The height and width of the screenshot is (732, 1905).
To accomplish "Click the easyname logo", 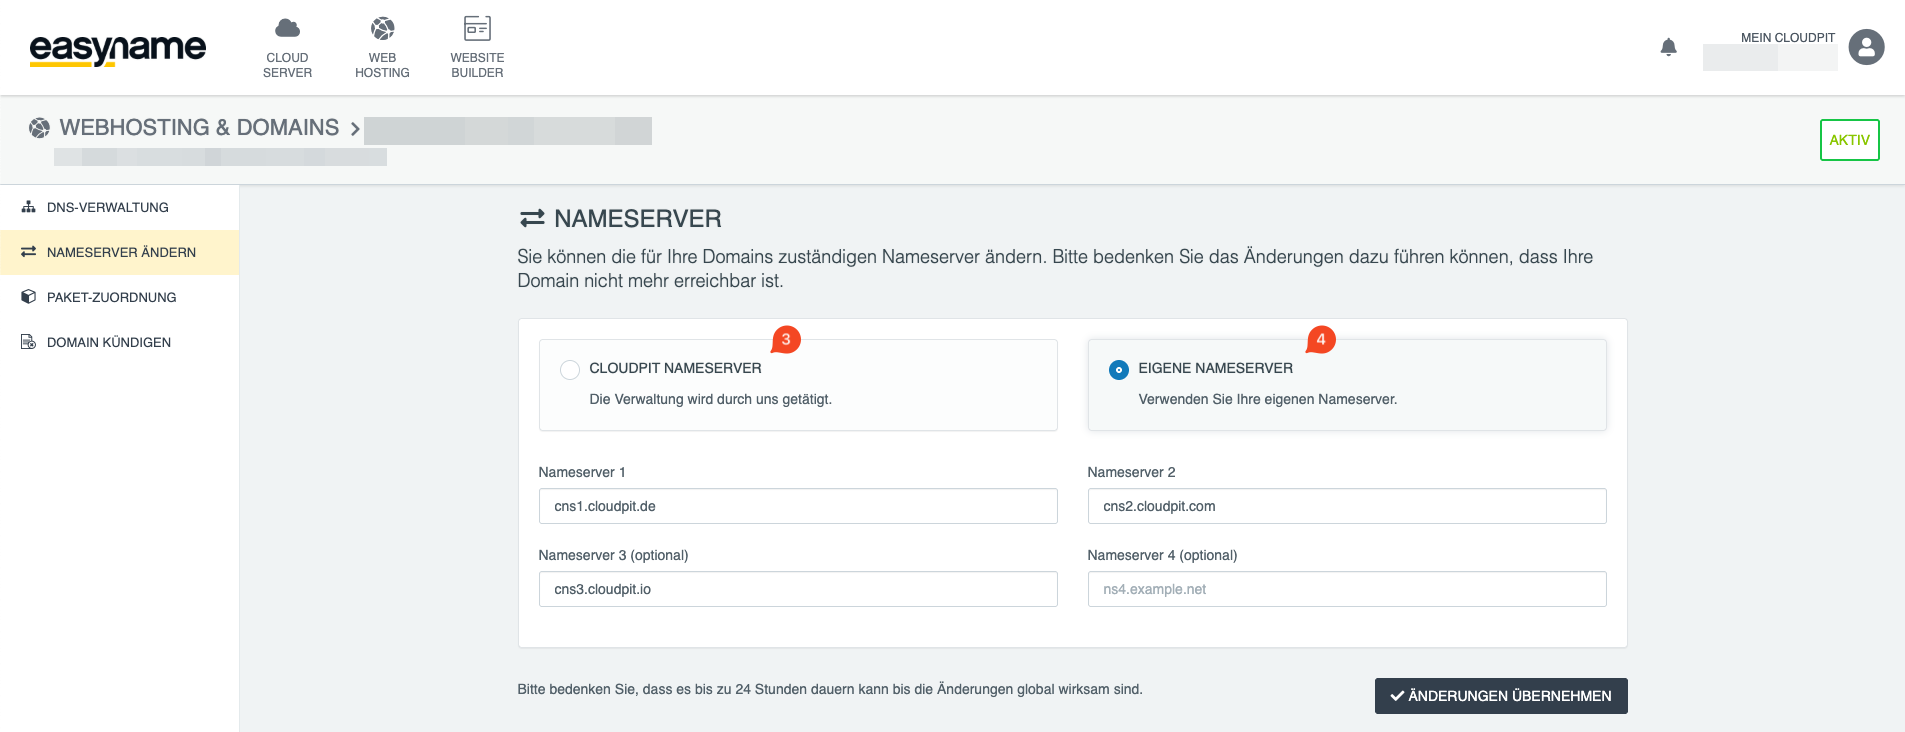I will 117,48.
